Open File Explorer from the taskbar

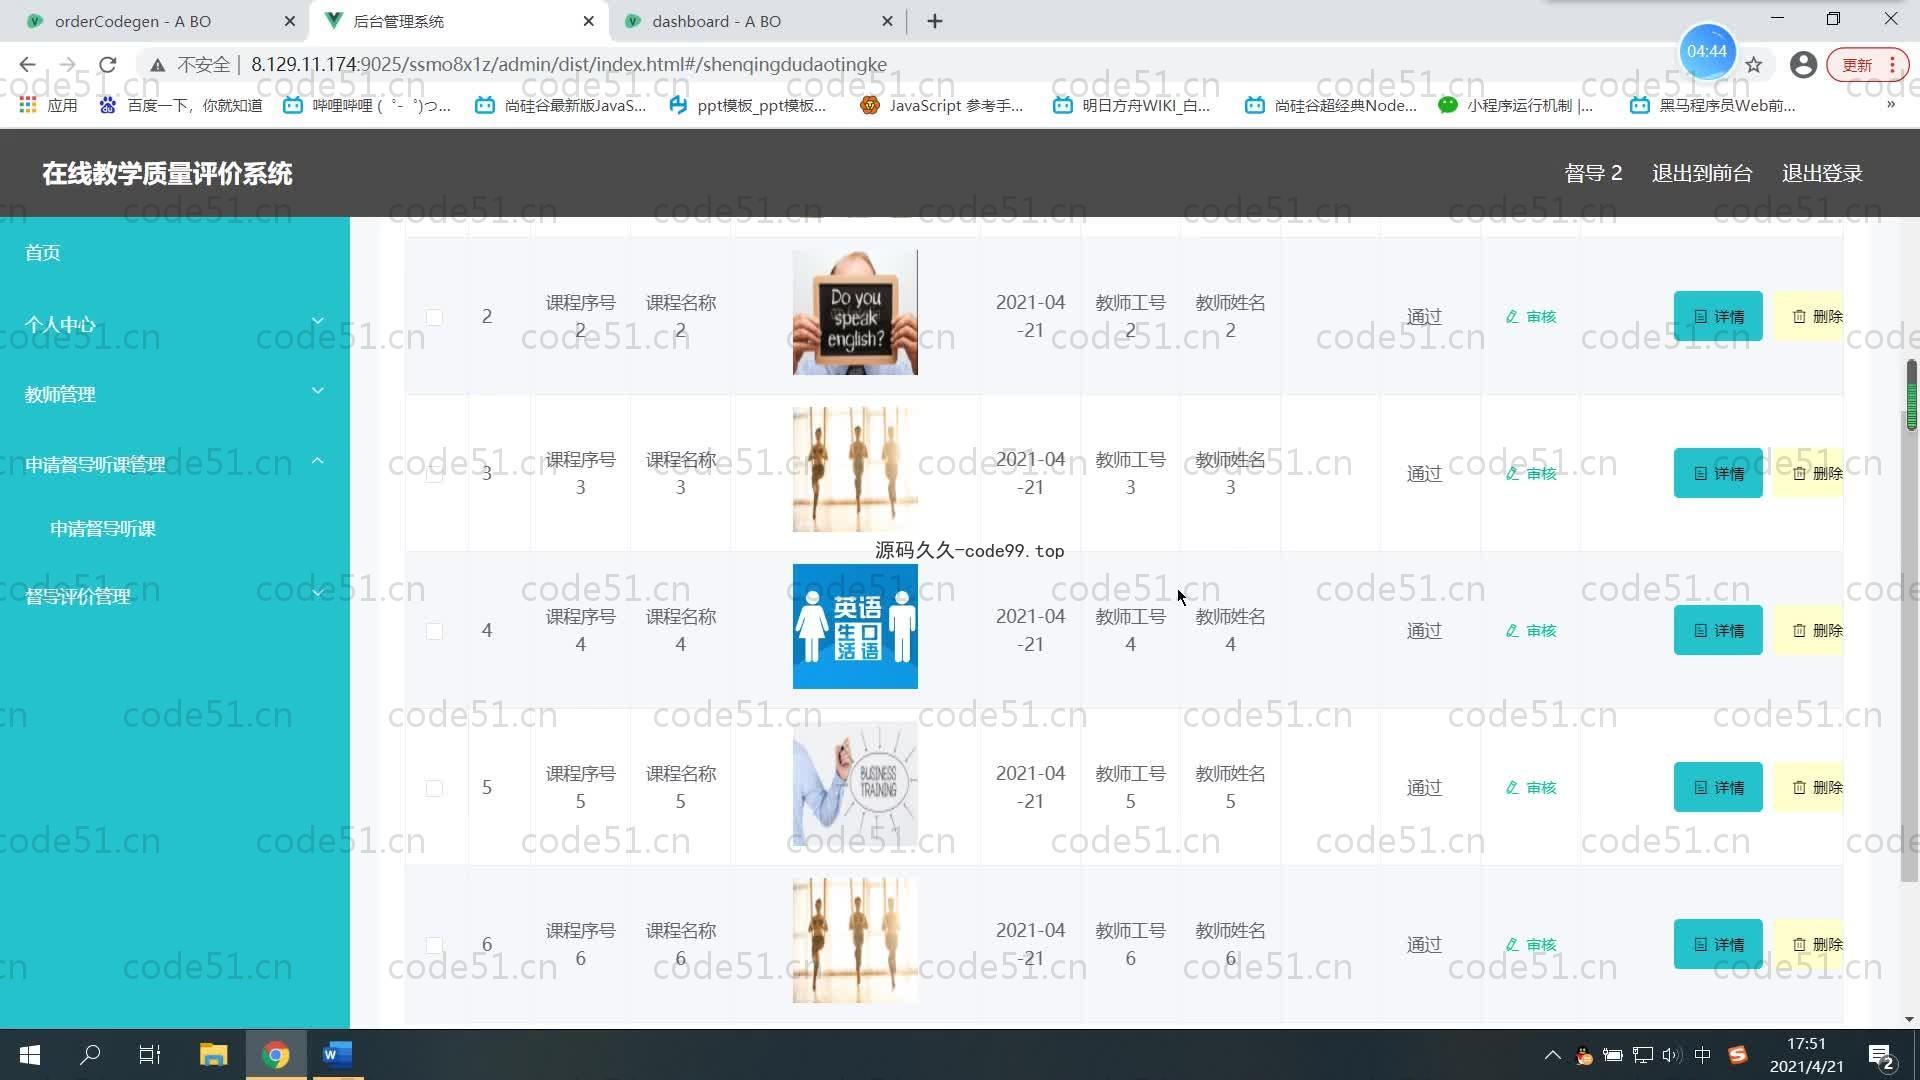point(213,1054)
